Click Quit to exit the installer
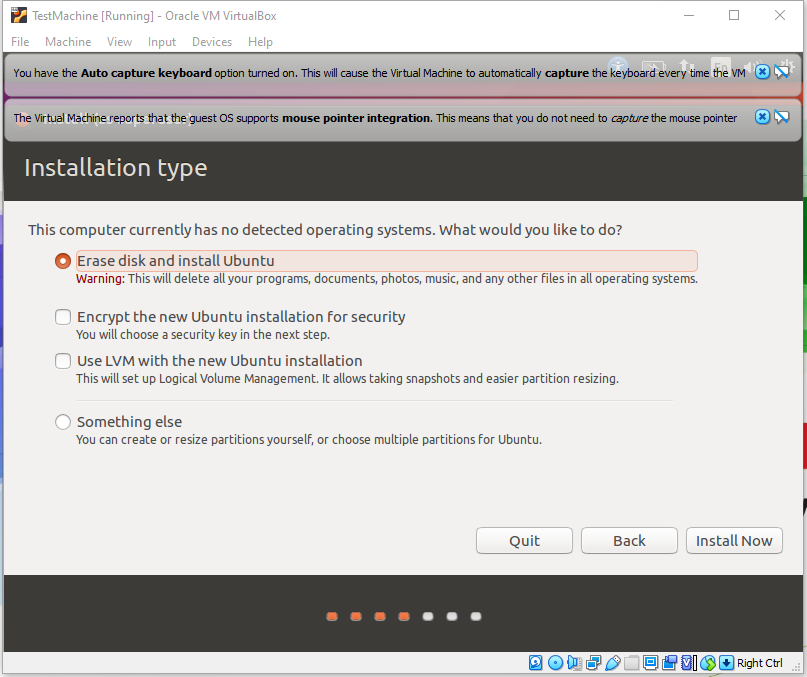807x677 pixels. tap(524, 540)
